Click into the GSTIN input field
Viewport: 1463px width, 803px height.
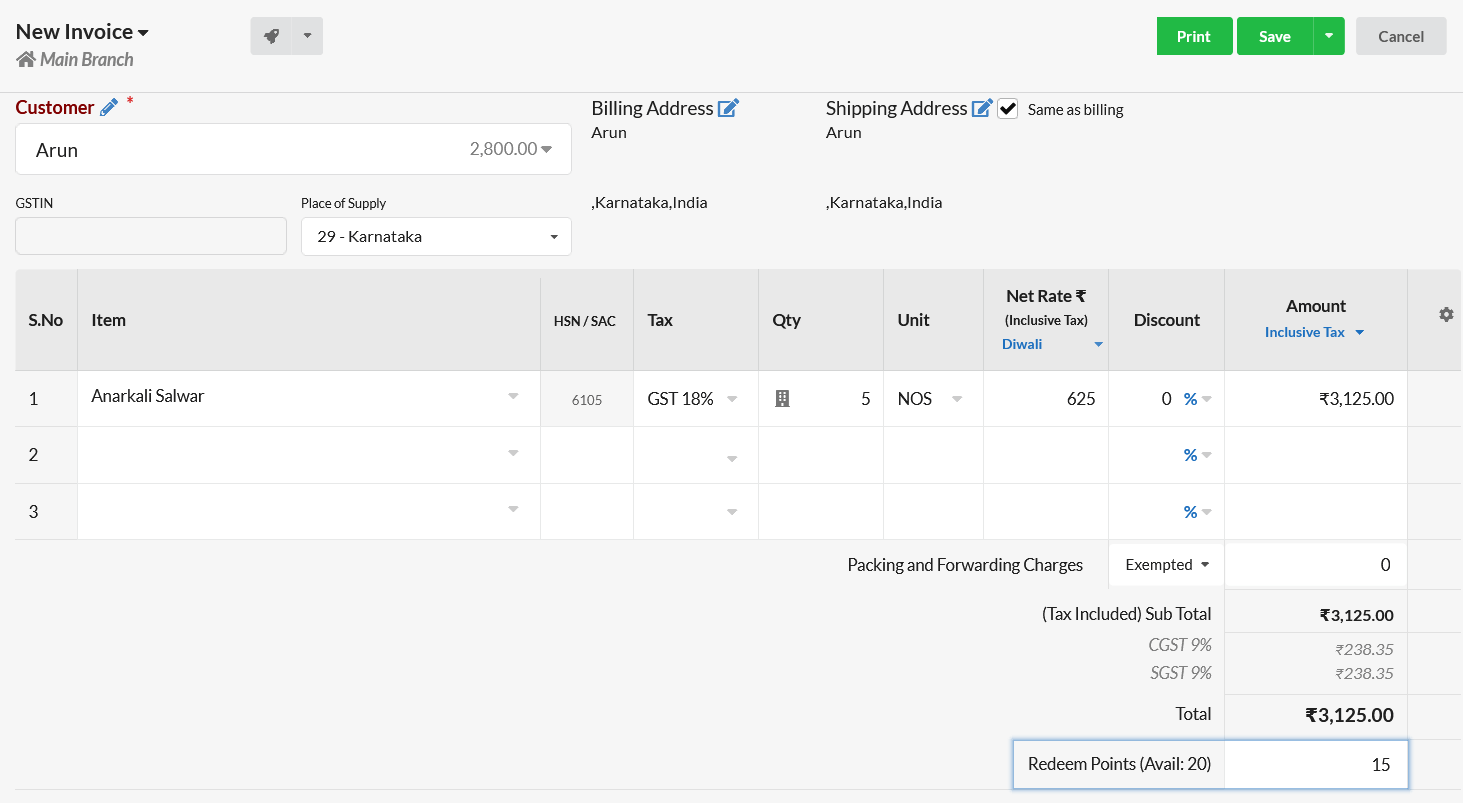(151, 236)
